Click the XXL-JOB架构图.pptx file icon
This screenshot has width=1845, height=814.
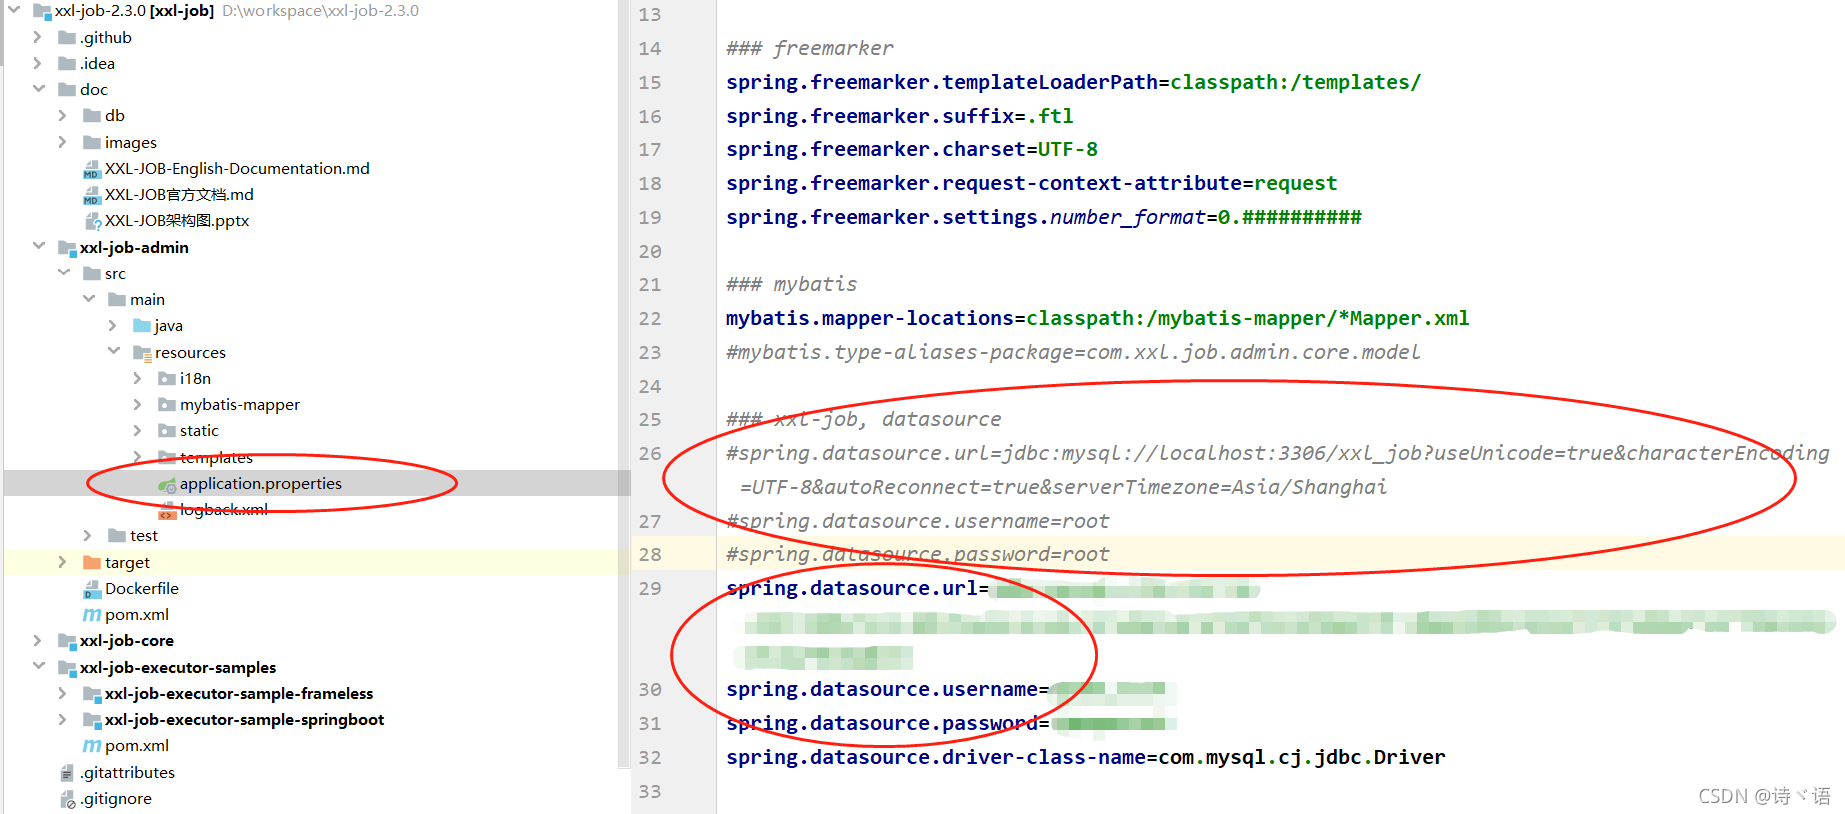click(92, 221)
